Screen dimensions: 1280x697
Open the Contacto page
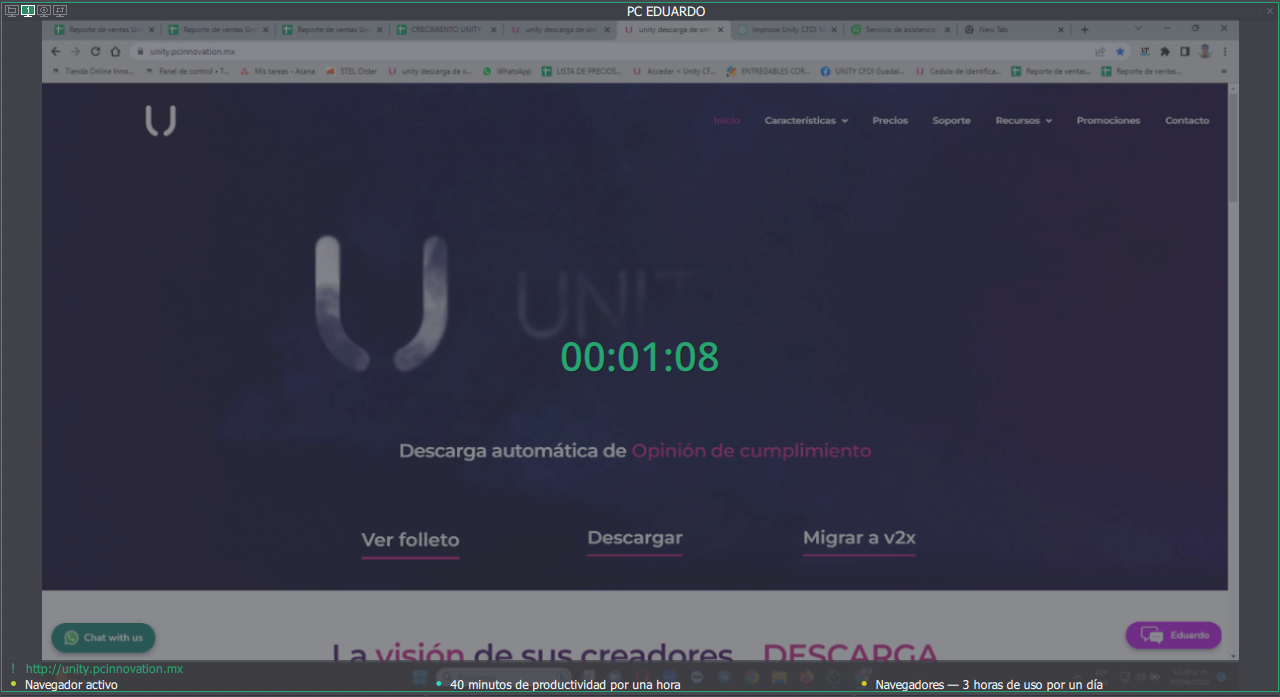(x=1187, y=120)
